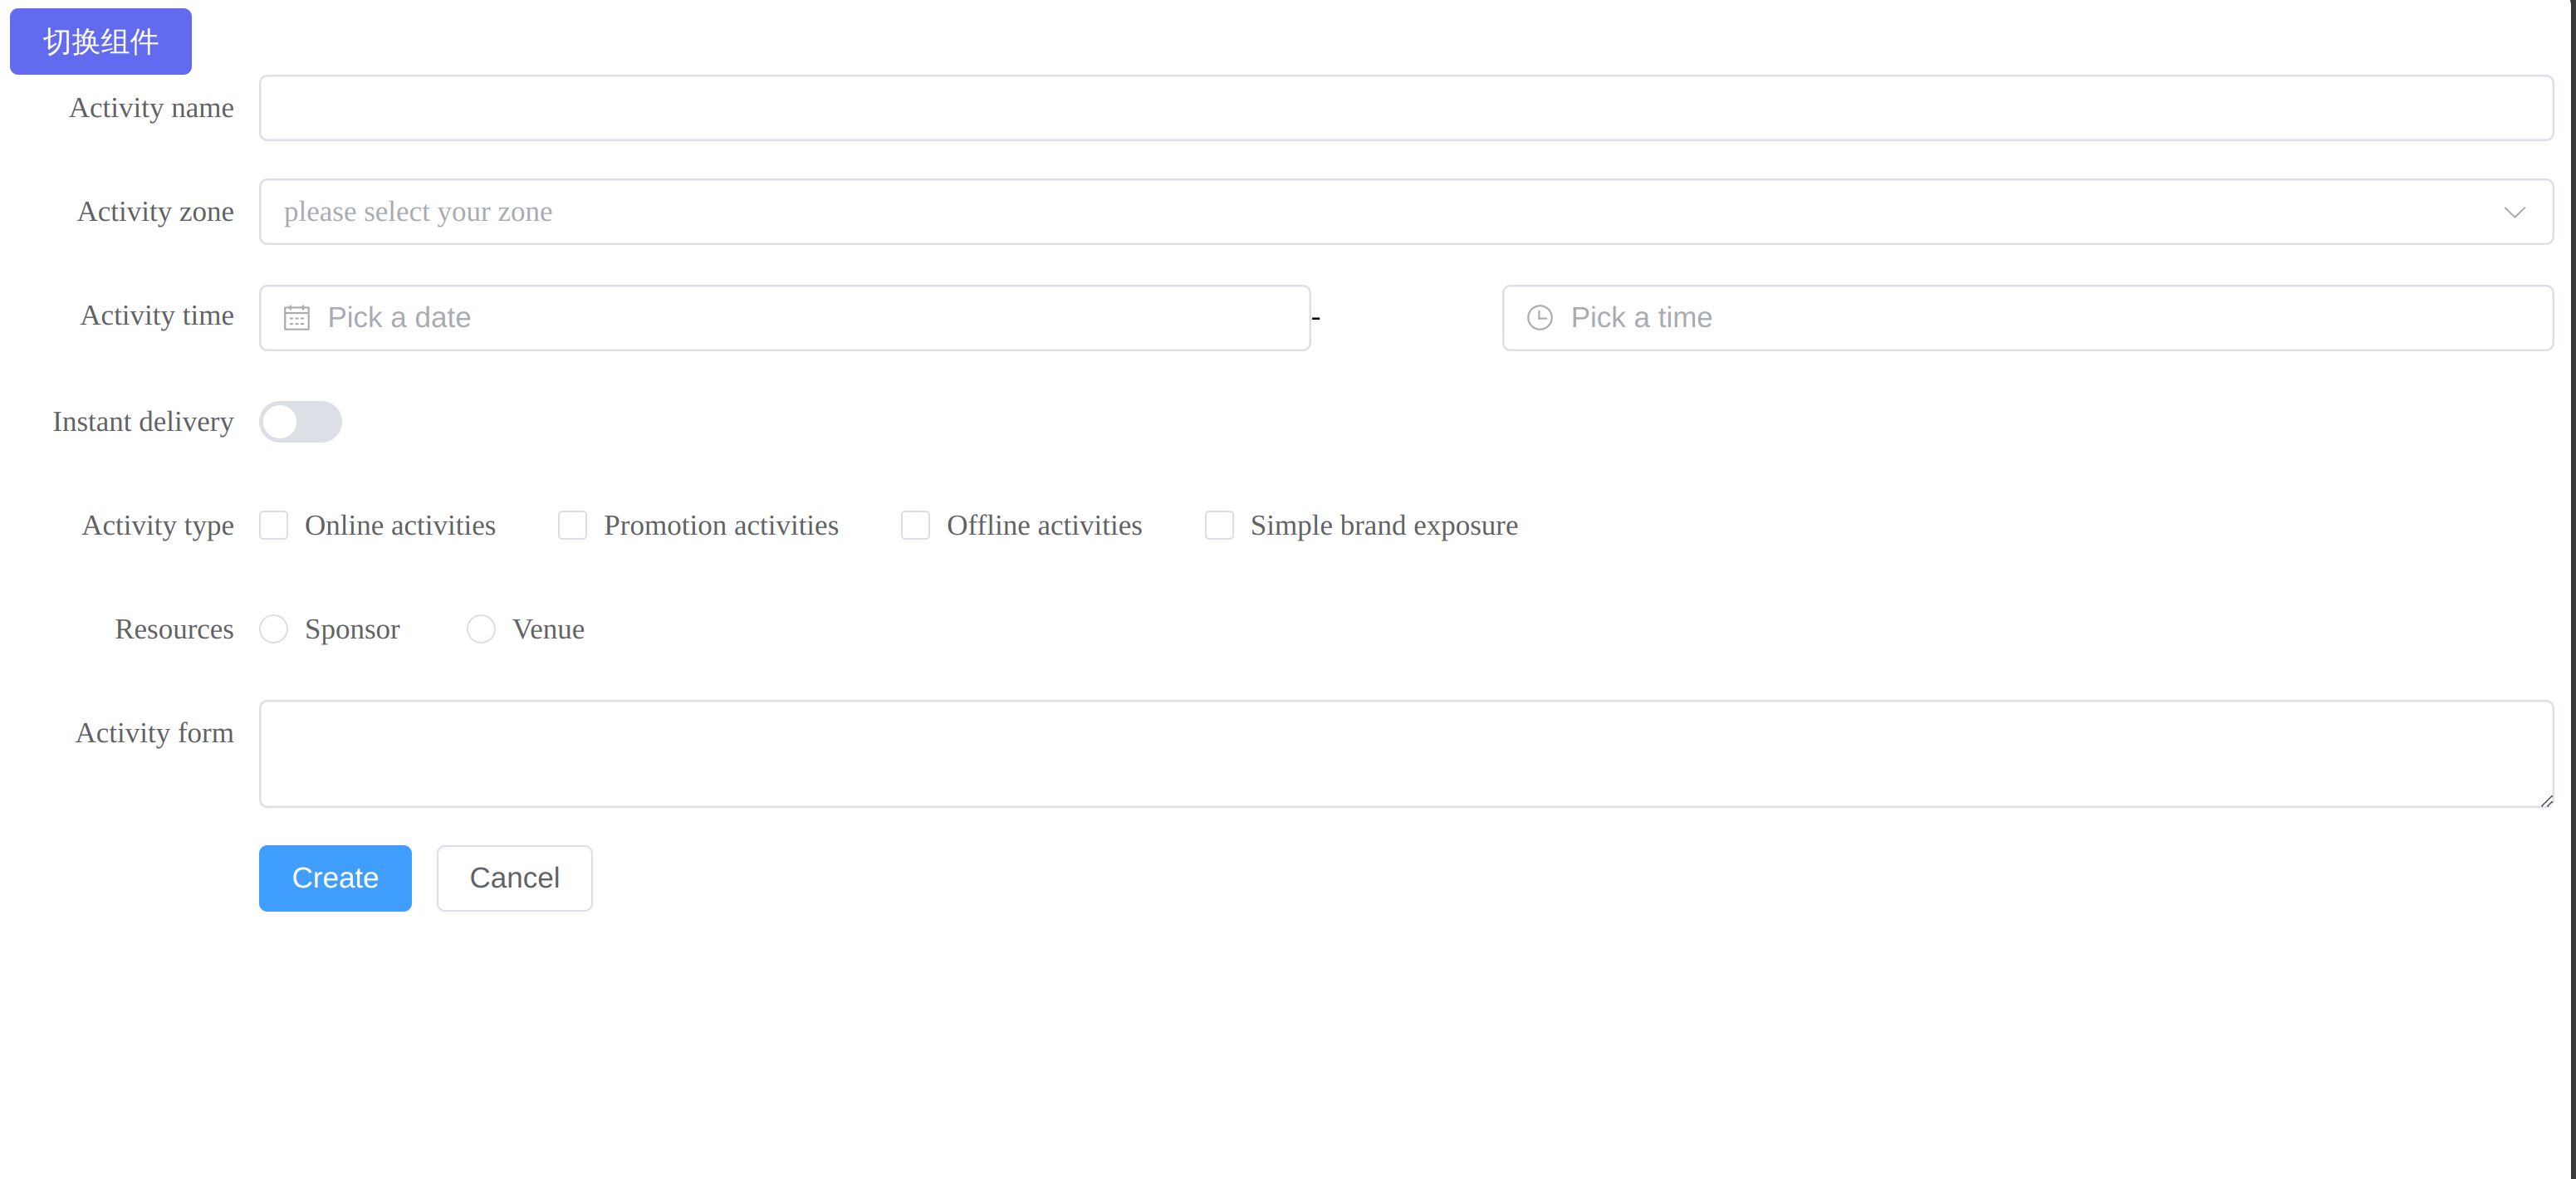Click the Instant delivery label text
Viewport: 2576px width, 1179px height.
tap(143, 422)
